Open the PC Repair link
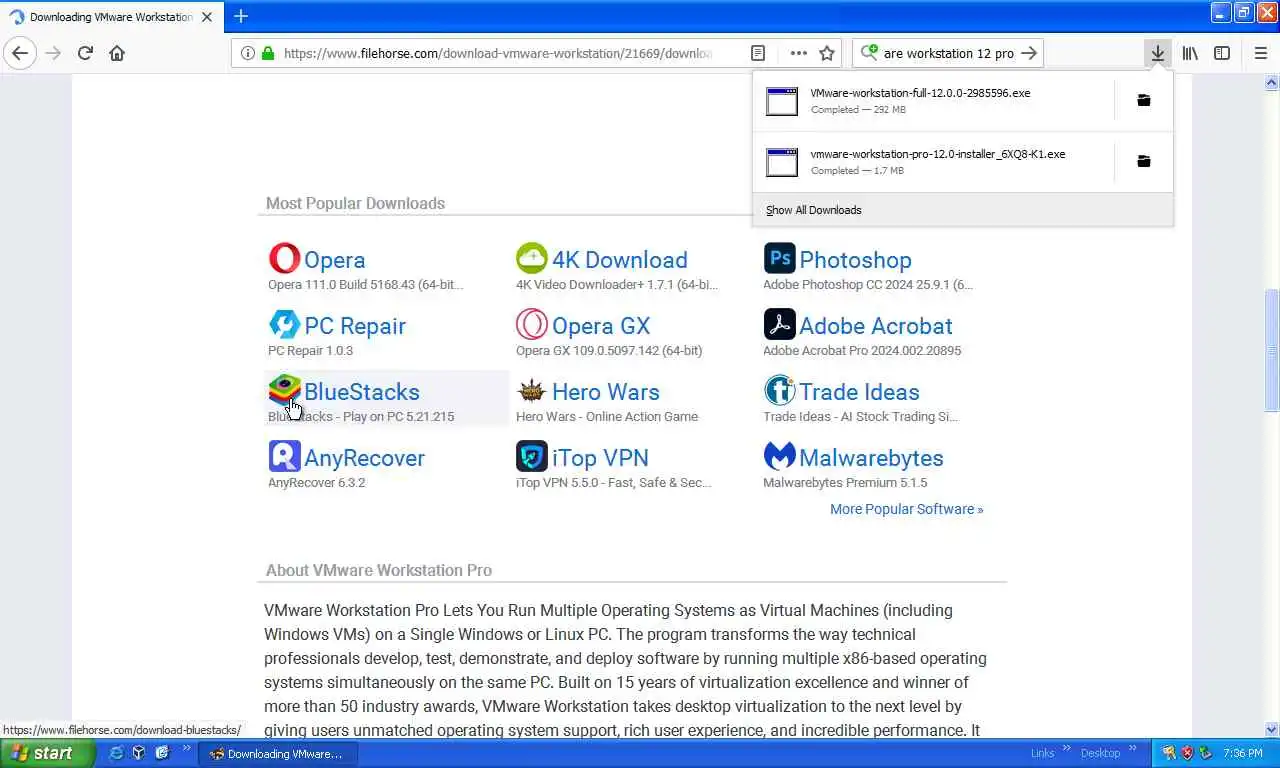1280x768 pixels. click(355, 326)
